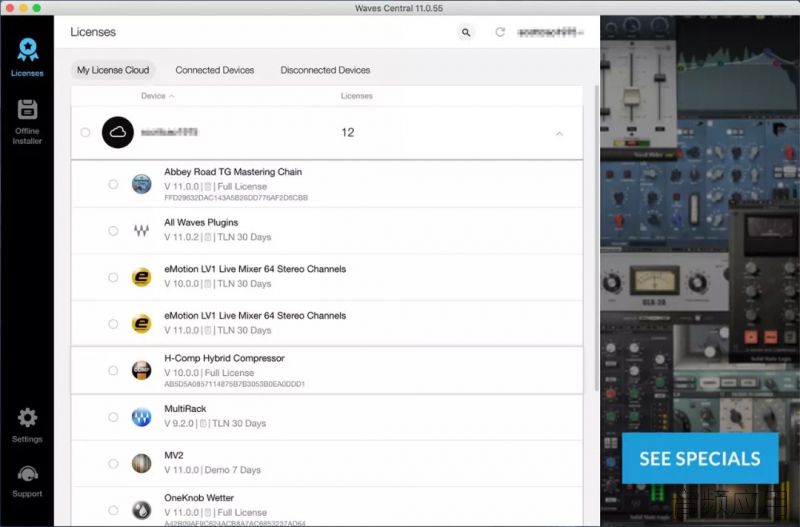Select the OneKnob Wetter radio button
Screen dimensions: 800x527
(x=113, y=510)
